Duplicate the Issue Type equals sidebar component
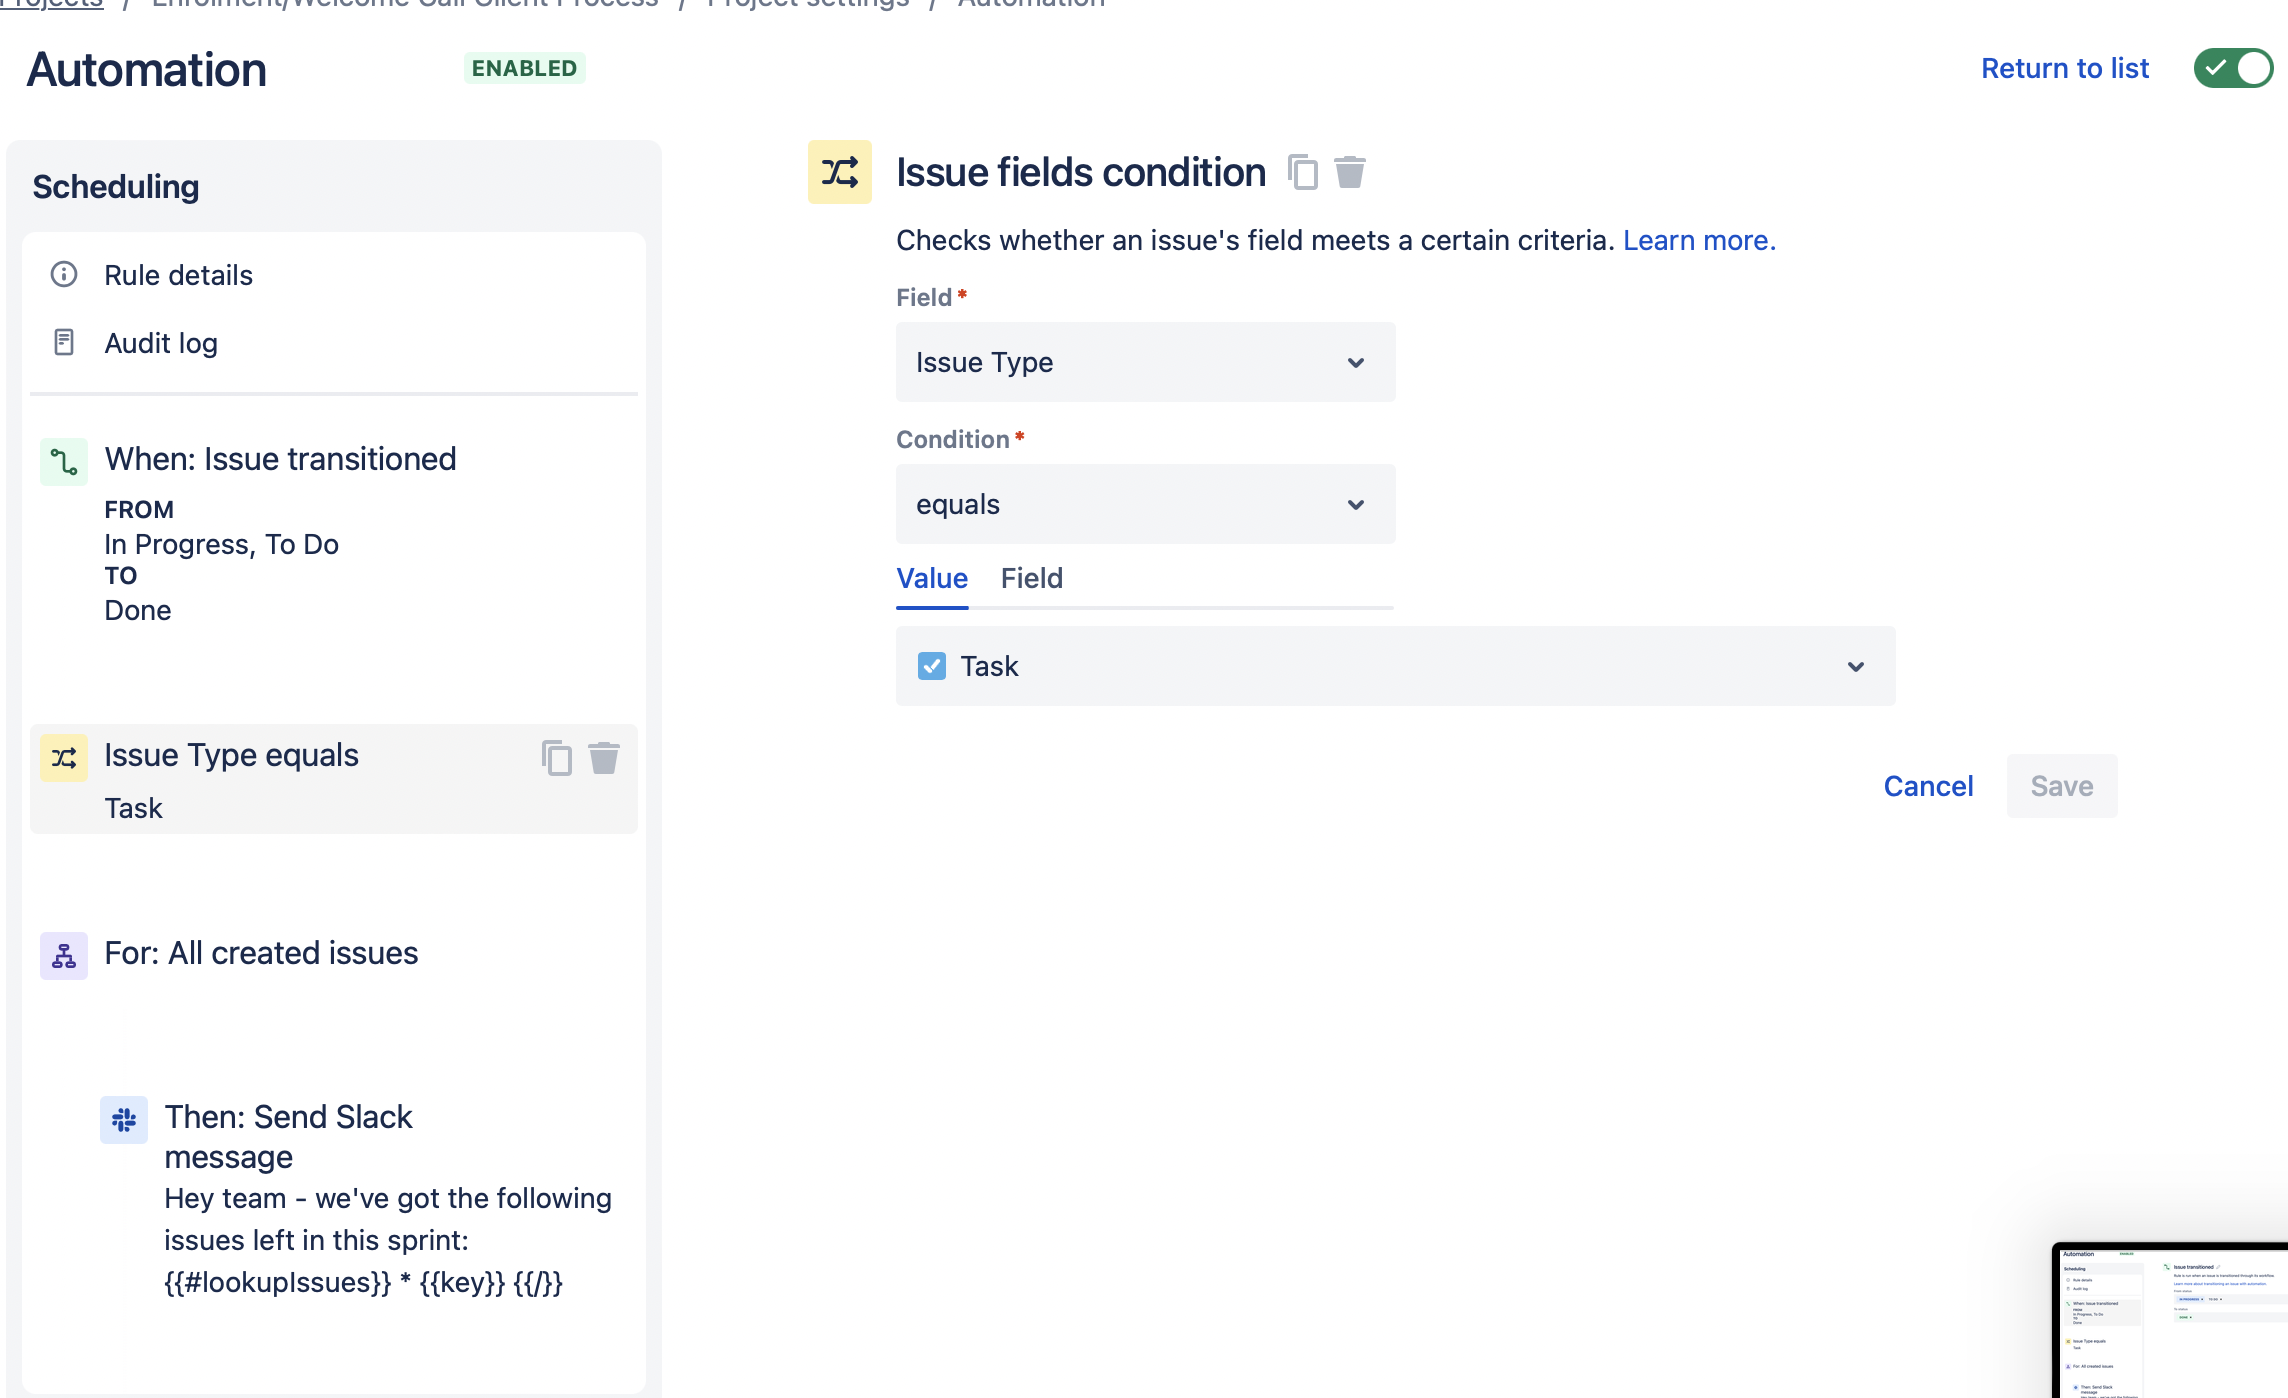The height and width of the screenshot is (1398, 2288). coord(556,757)
